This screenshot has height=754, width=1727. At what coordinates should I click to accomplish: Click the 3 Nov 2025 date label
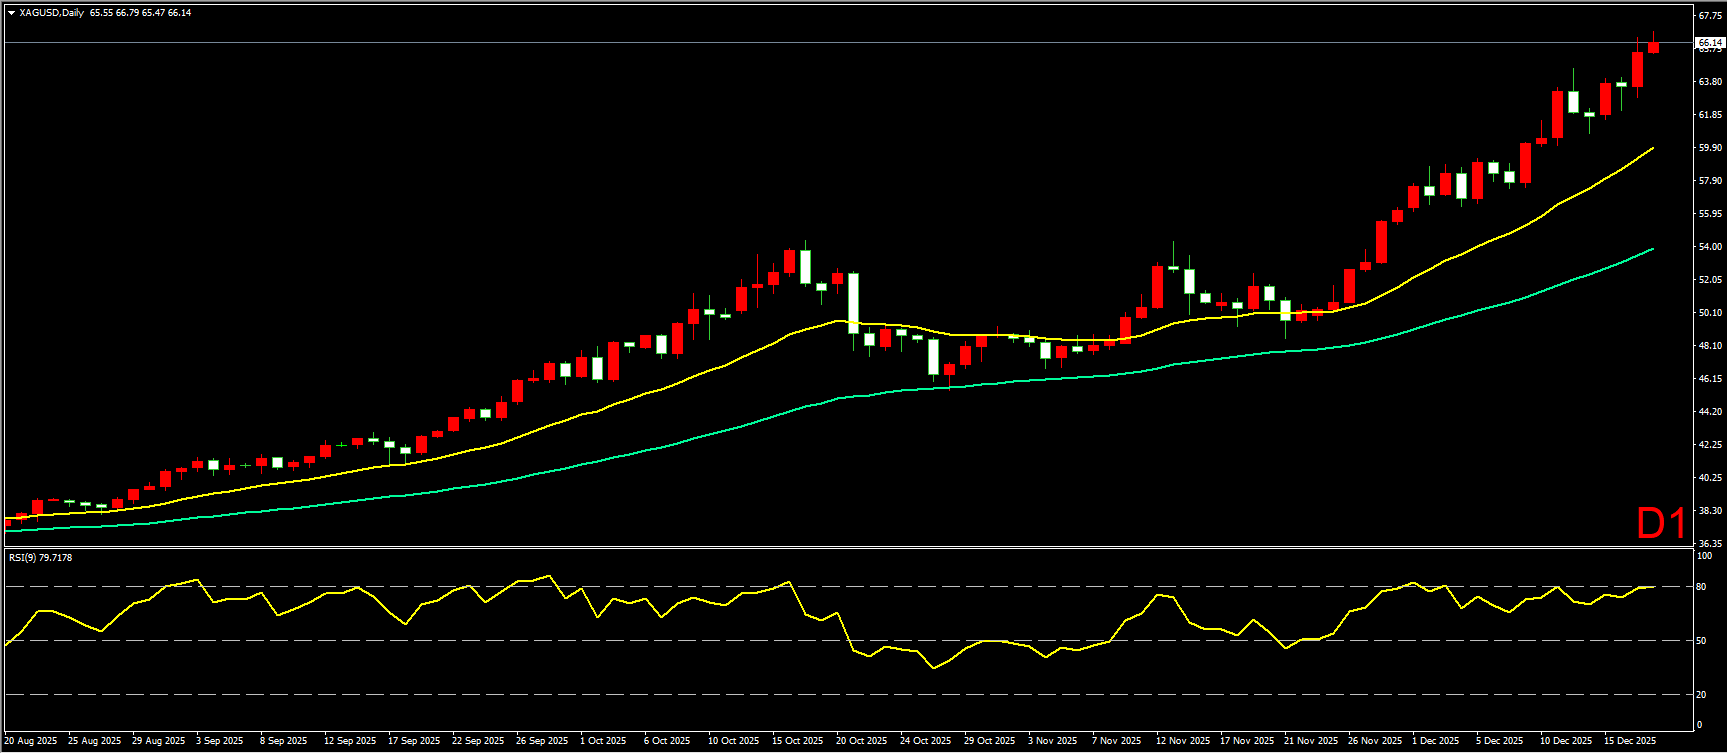[1052, 741]
